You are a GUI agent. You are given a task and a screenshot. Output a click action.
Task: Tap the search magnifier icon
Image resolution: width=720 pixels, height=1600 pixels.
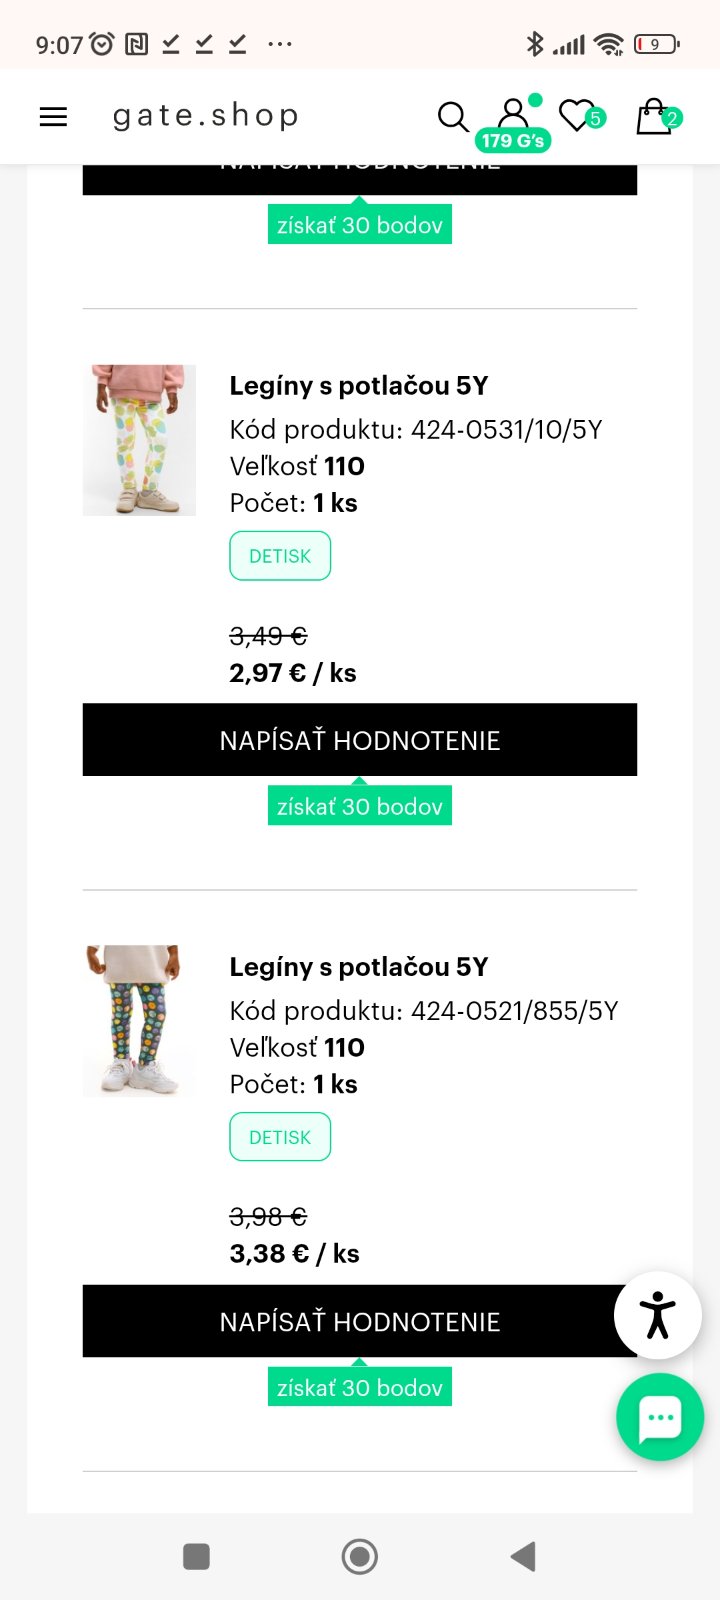[x=453, y=117]
